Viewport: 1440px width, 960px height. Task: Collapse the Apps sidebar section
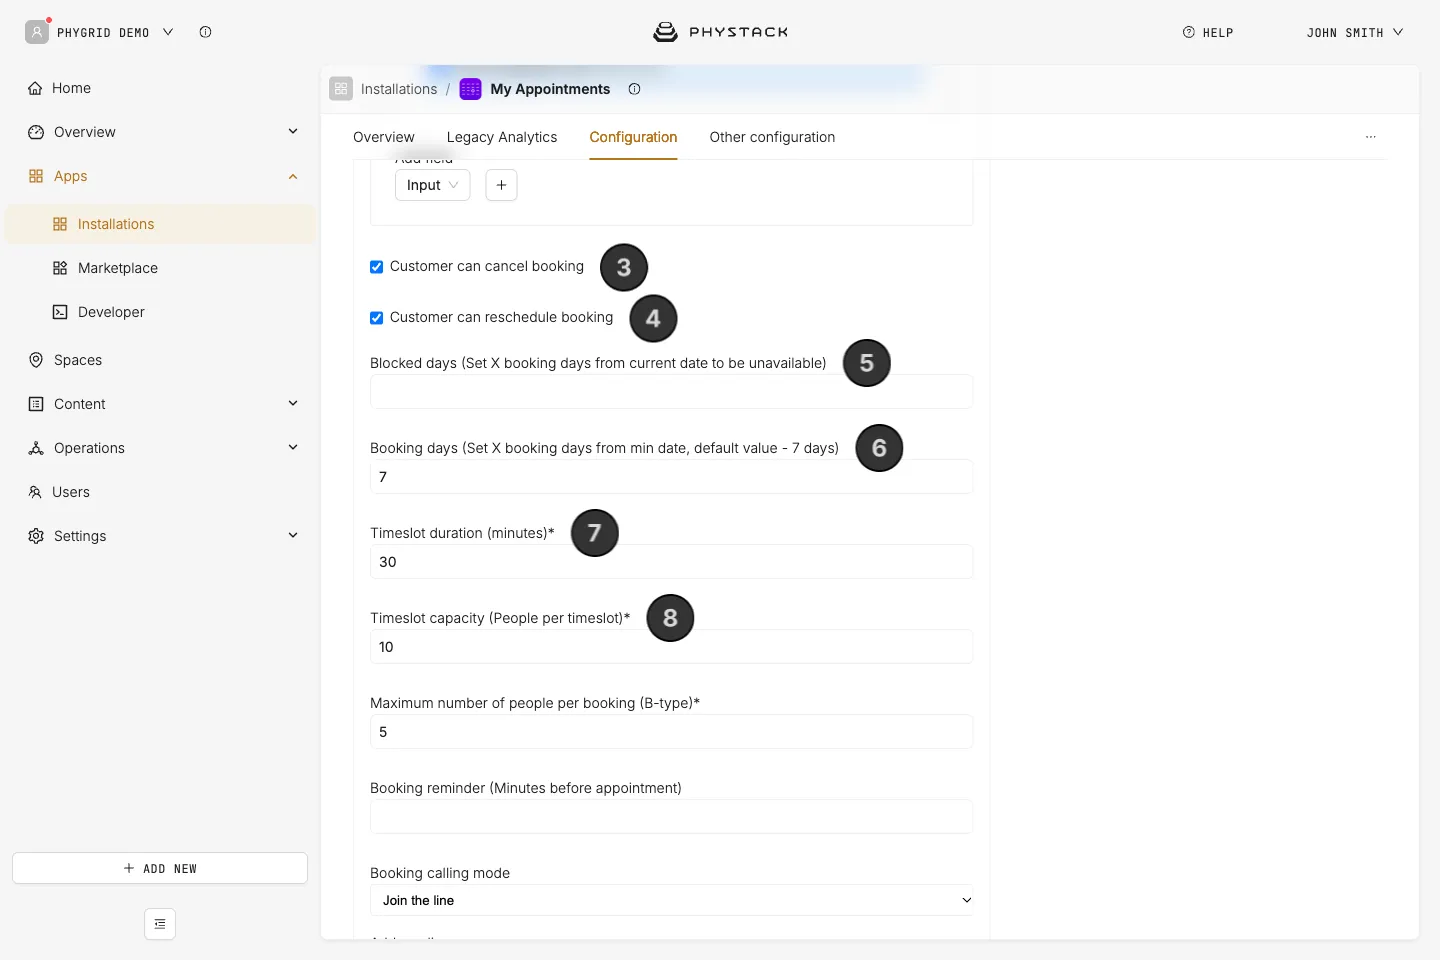293,176
